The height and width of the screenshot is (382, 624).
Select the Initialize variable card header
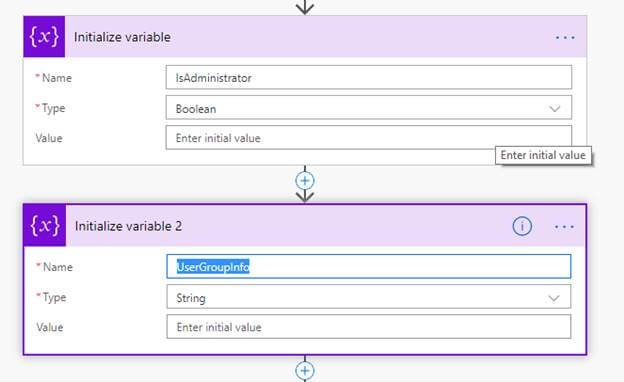click(x=305, y=37)
